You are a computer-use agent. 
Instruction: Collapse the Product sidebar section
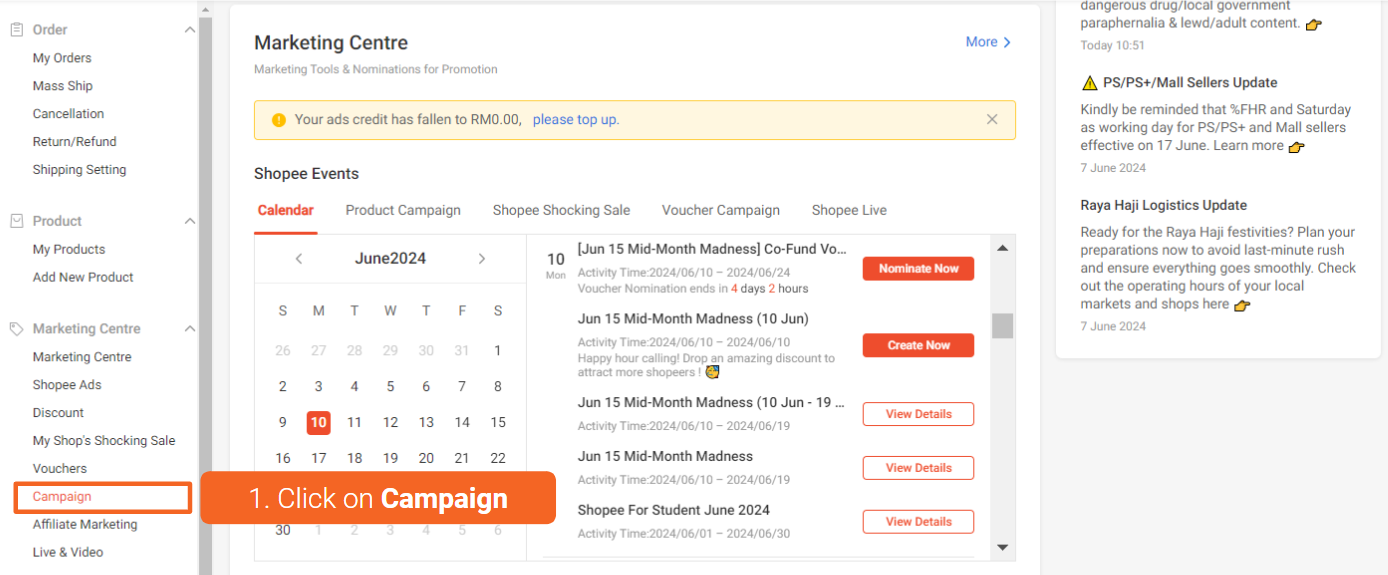point(189,221)
